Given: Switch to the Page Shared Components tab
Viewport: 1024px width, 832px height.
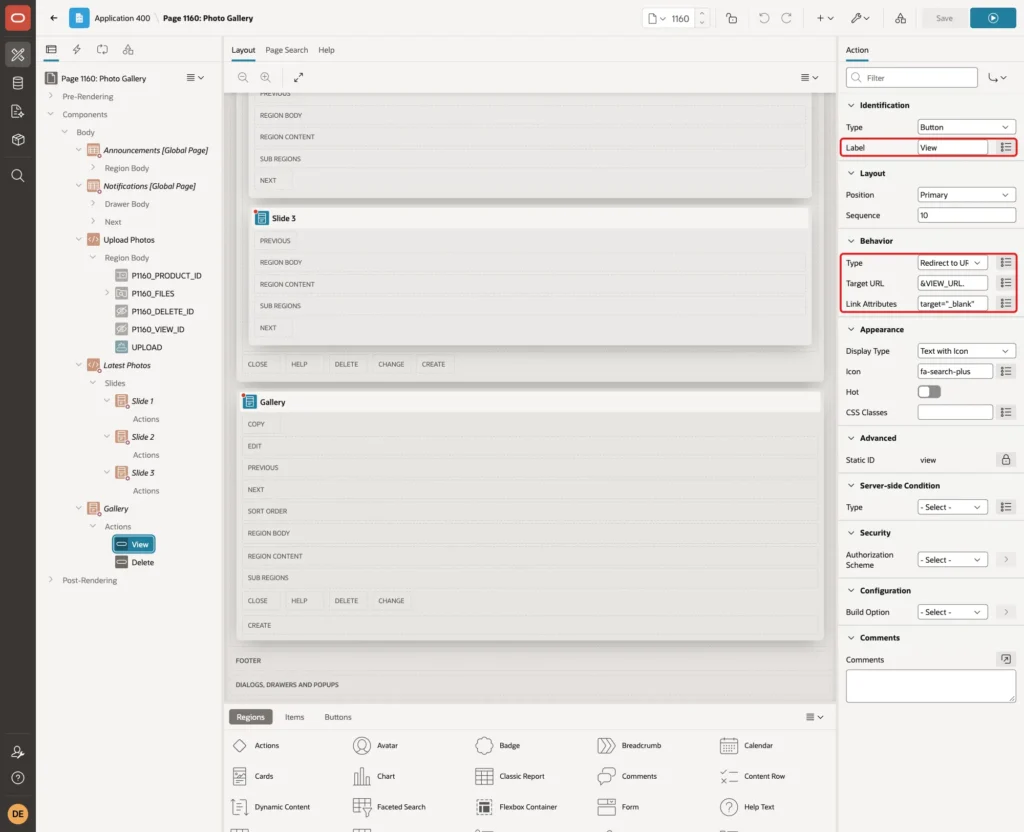Looking at the screenshot, I should click(x=128, y=50).
